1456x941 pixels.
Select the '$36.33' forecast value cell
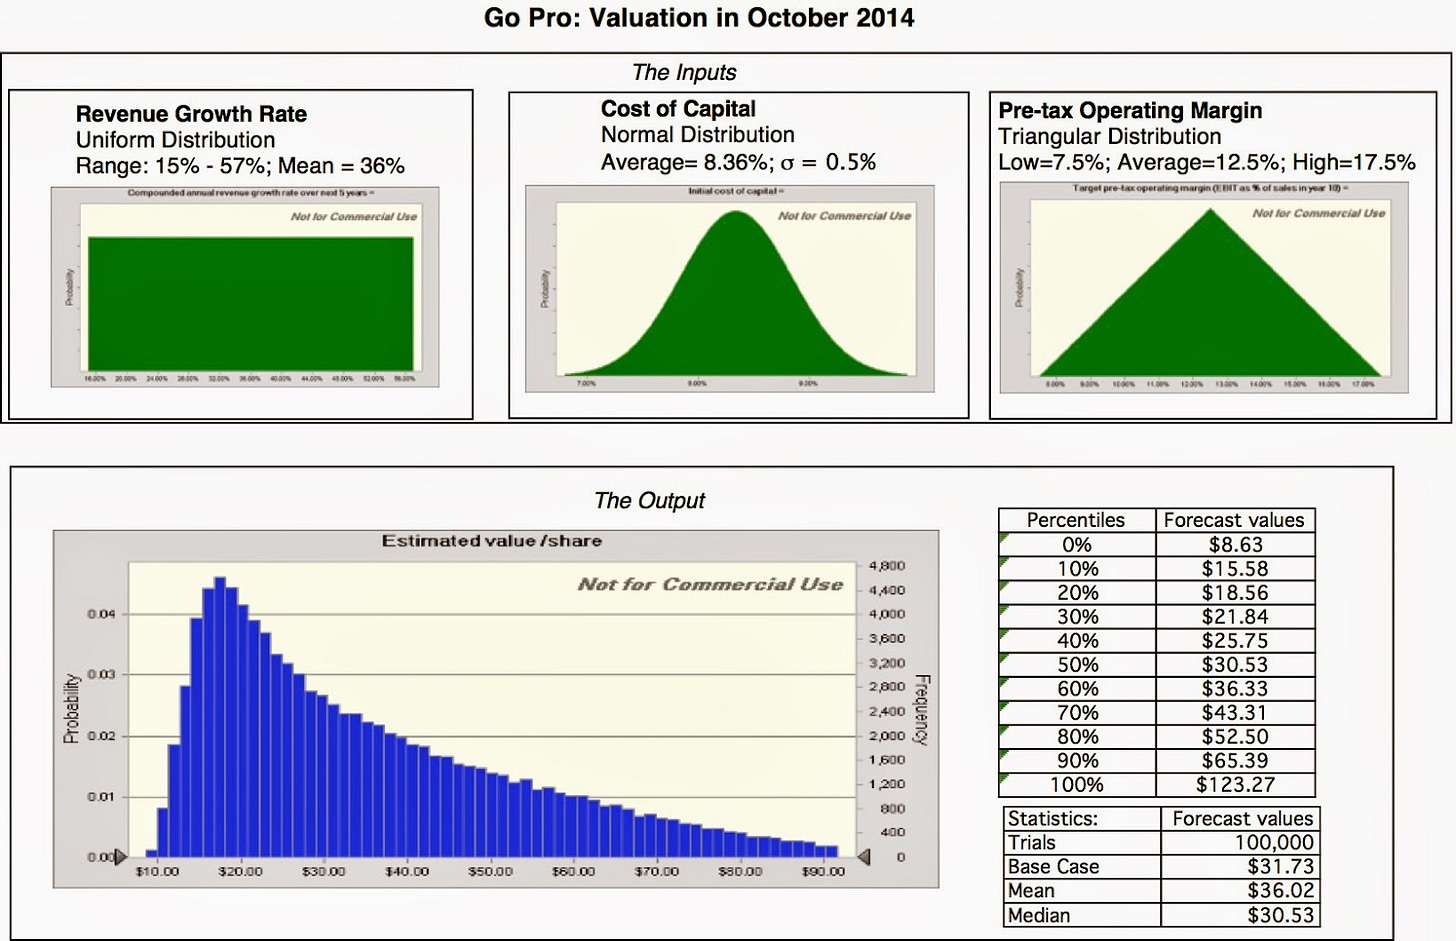[x=1235, y=688]
